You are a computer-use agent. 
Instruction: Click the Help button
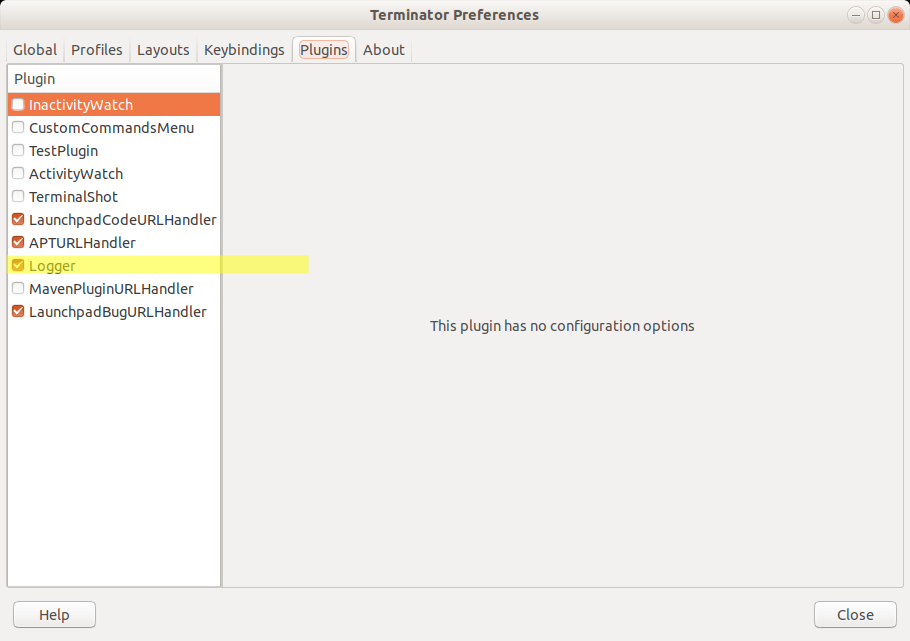coord(54,614)
